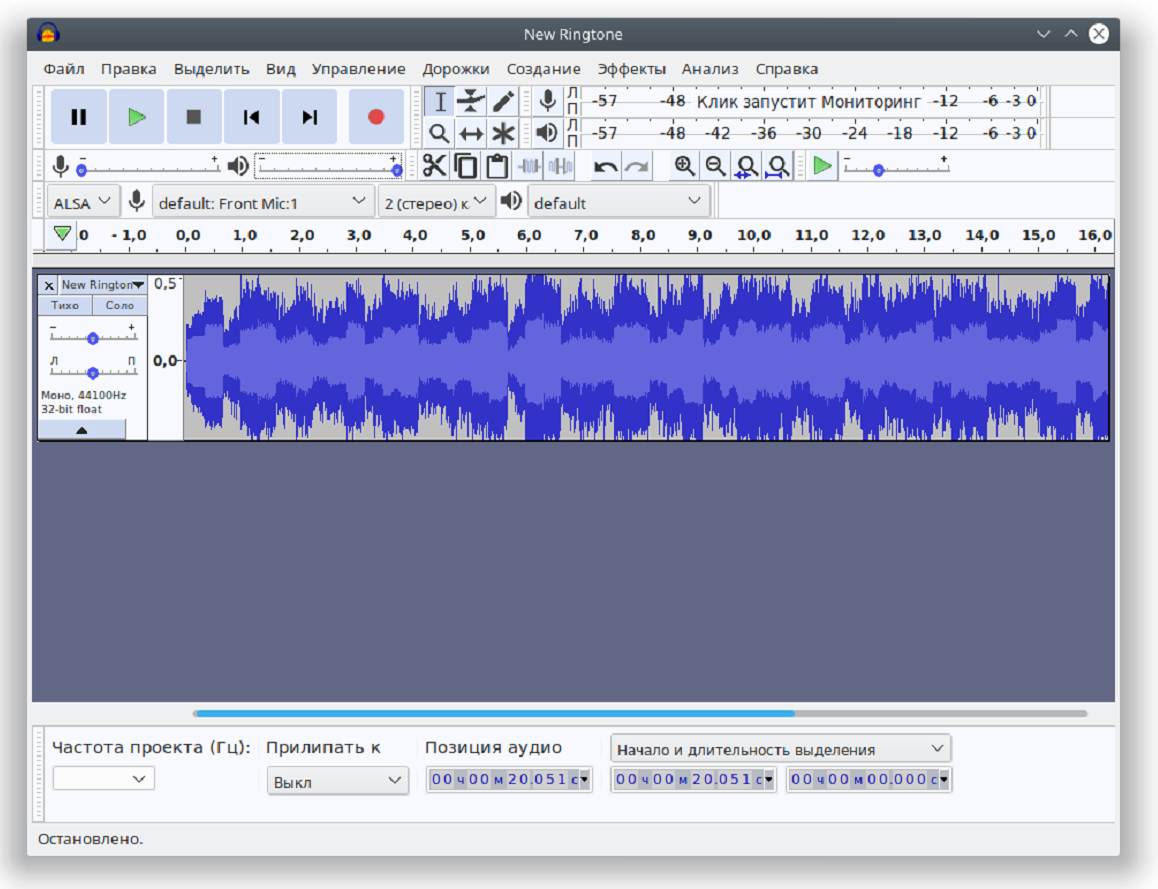1158x889 pixels.
Task: Click the Zoom In magnifier icon
Action: pos(684,166)
